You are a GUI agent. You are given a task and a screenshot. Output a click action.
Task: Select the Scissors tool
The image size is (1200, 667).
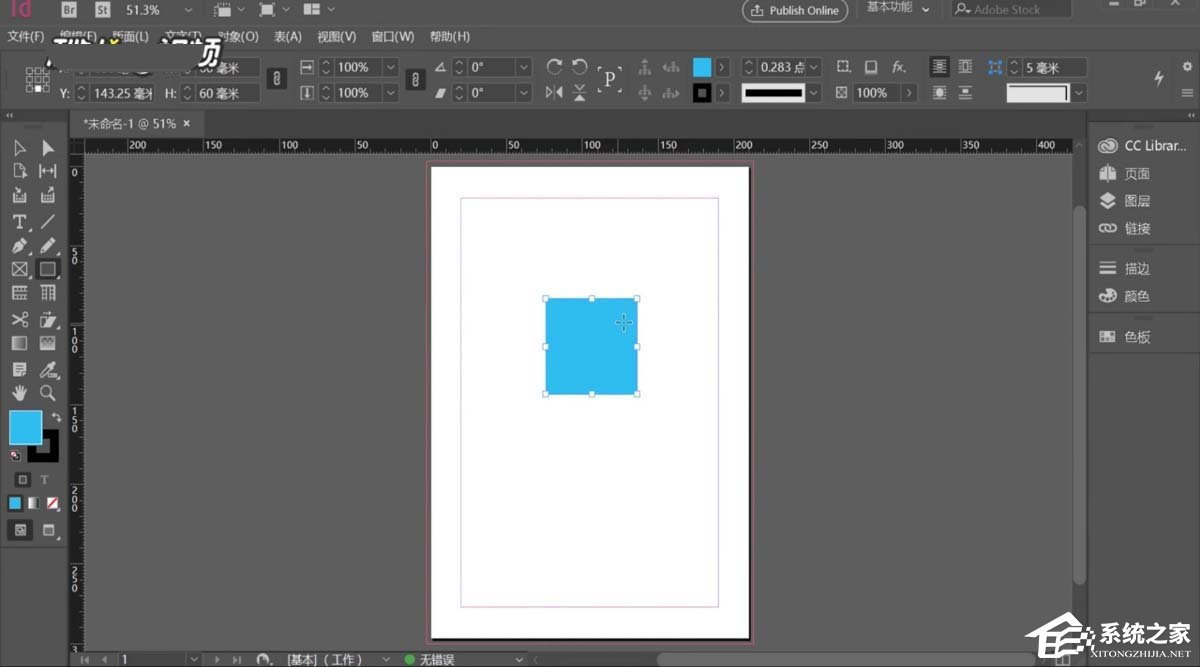point(20,319)
